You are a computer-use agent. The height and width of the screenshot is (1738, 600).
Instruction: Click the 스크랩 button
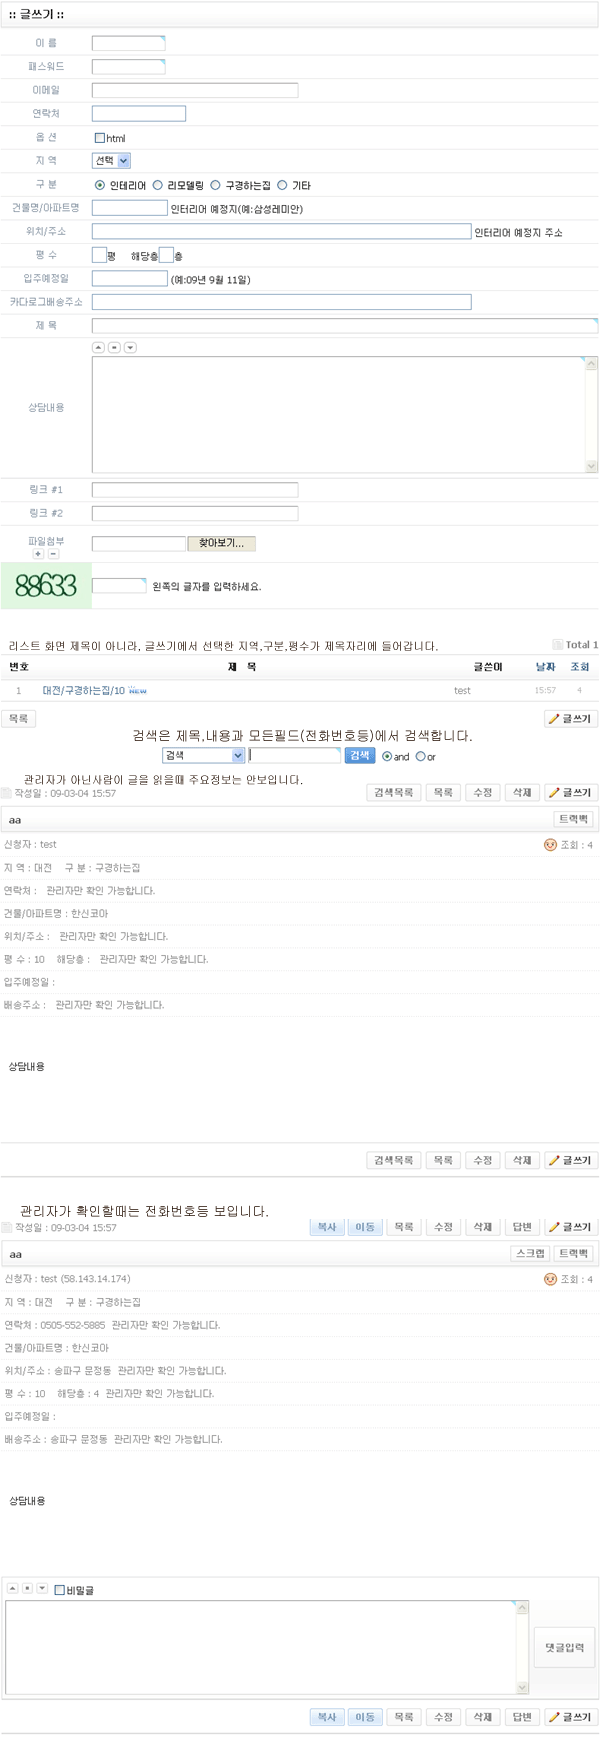pos(529,1253)
